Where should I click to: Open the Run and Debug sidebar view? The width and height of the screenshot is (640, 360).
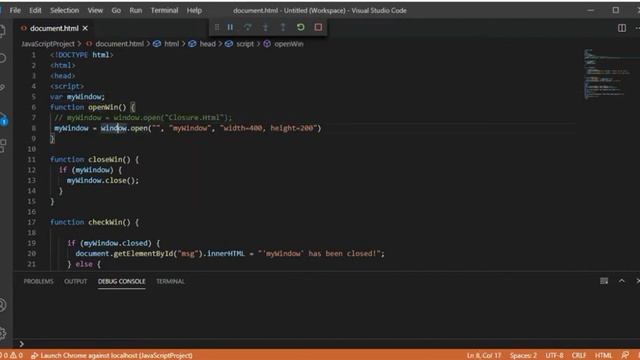[3, 119]
